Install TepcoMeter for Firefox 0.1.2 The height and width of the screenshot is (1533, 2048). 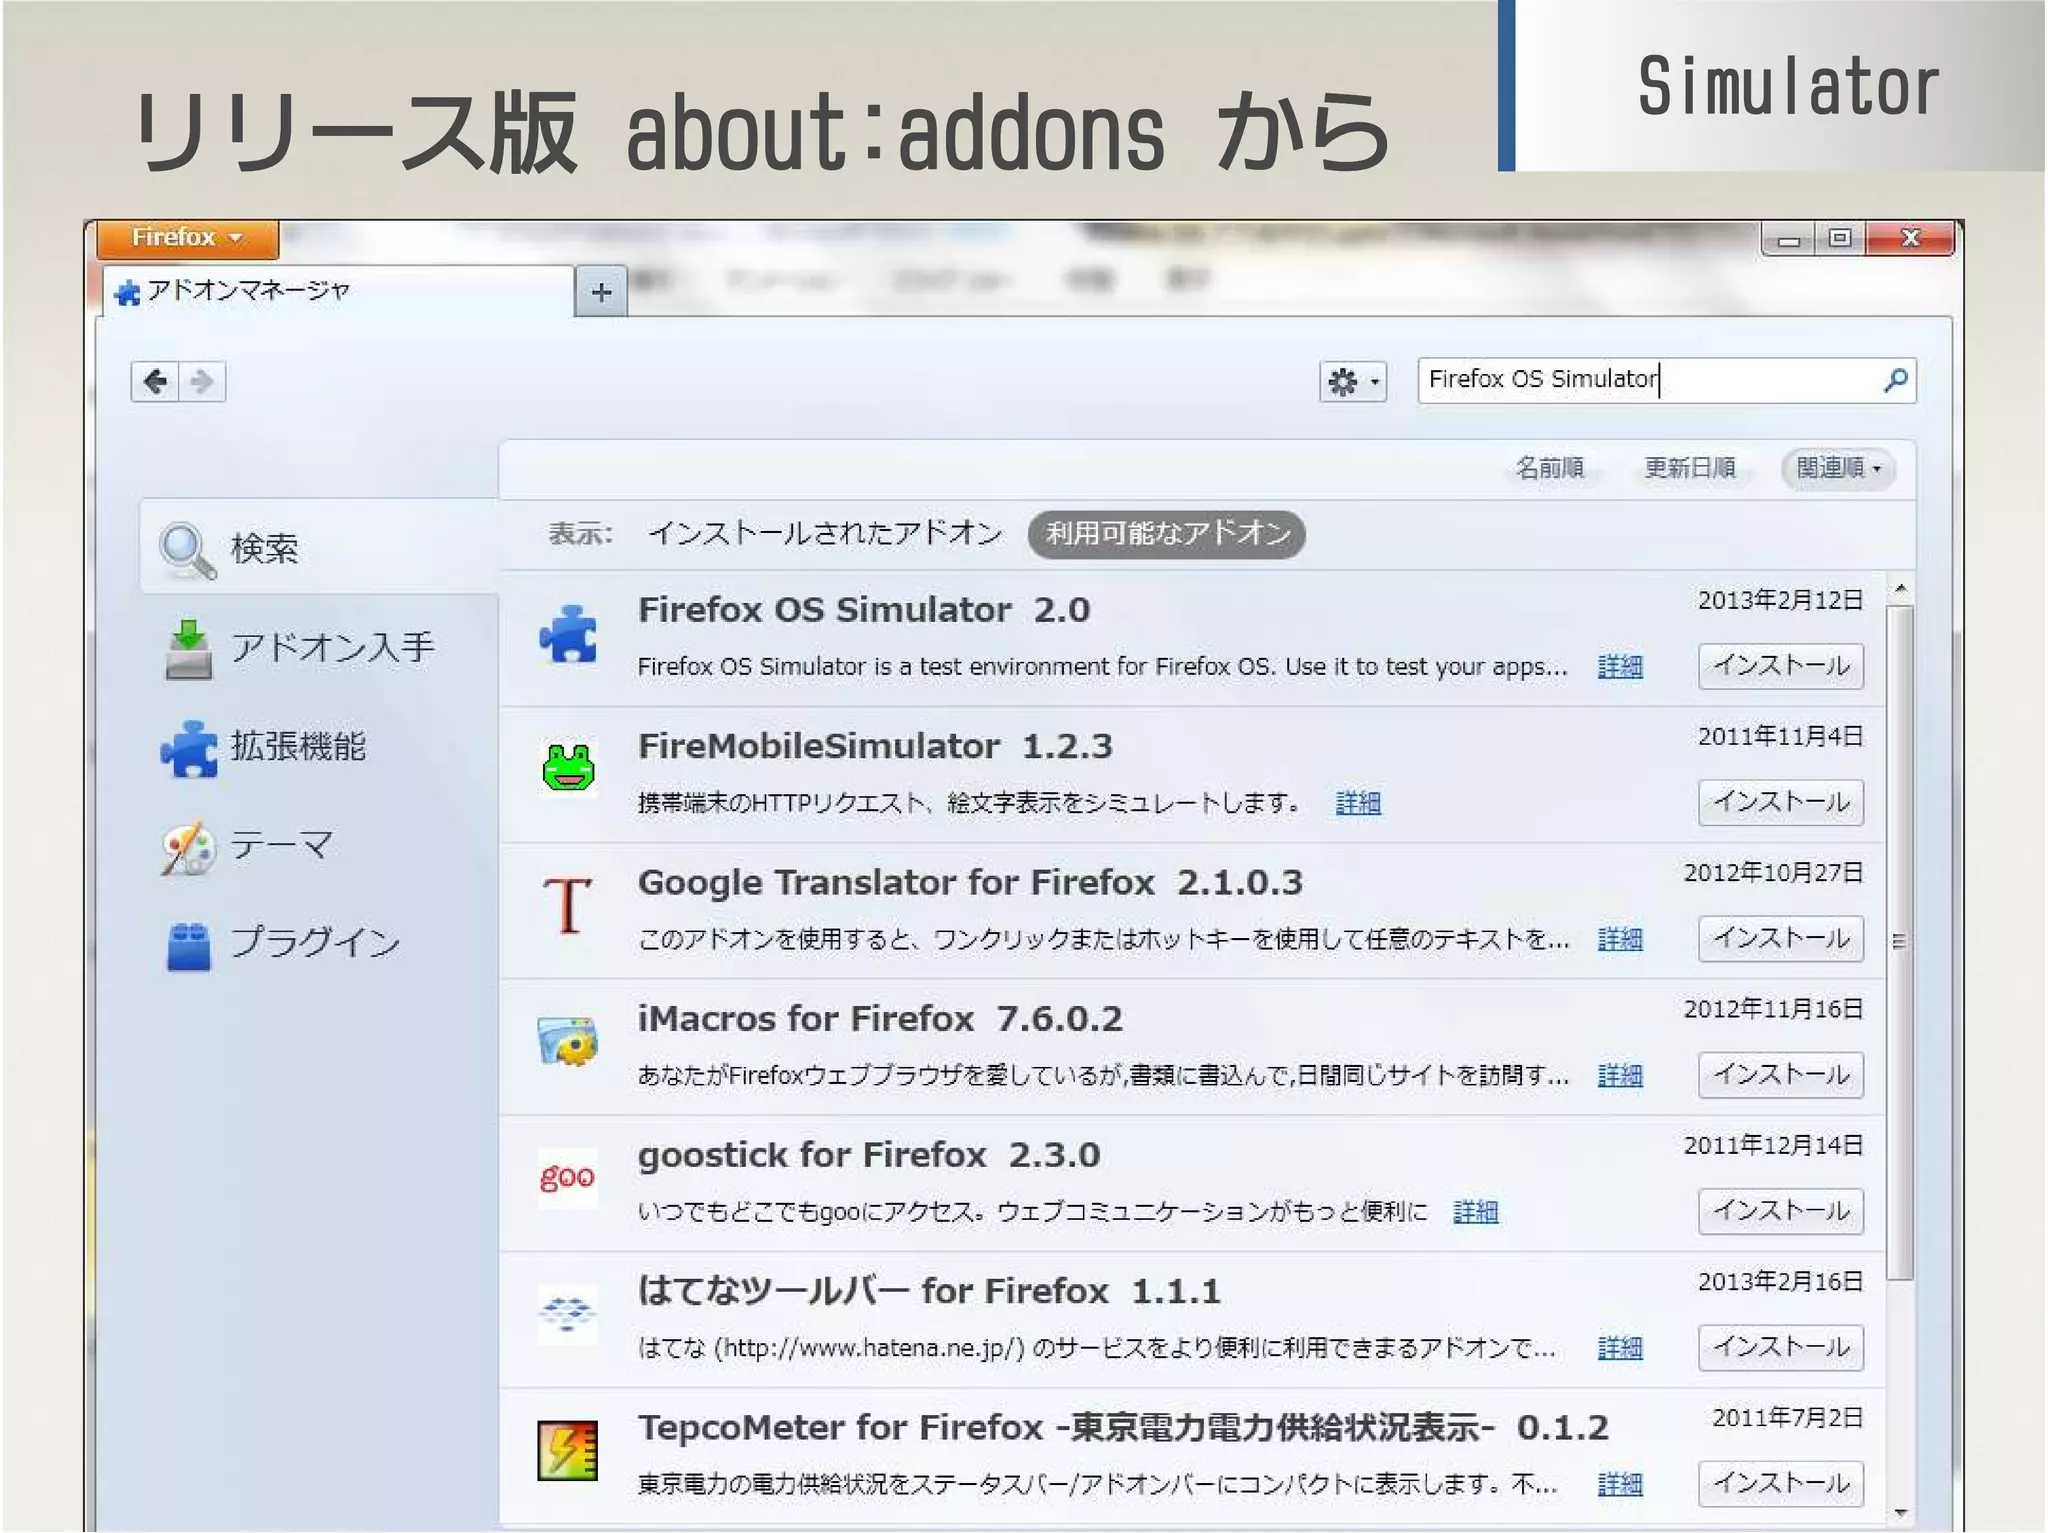click(1781, 1483)
